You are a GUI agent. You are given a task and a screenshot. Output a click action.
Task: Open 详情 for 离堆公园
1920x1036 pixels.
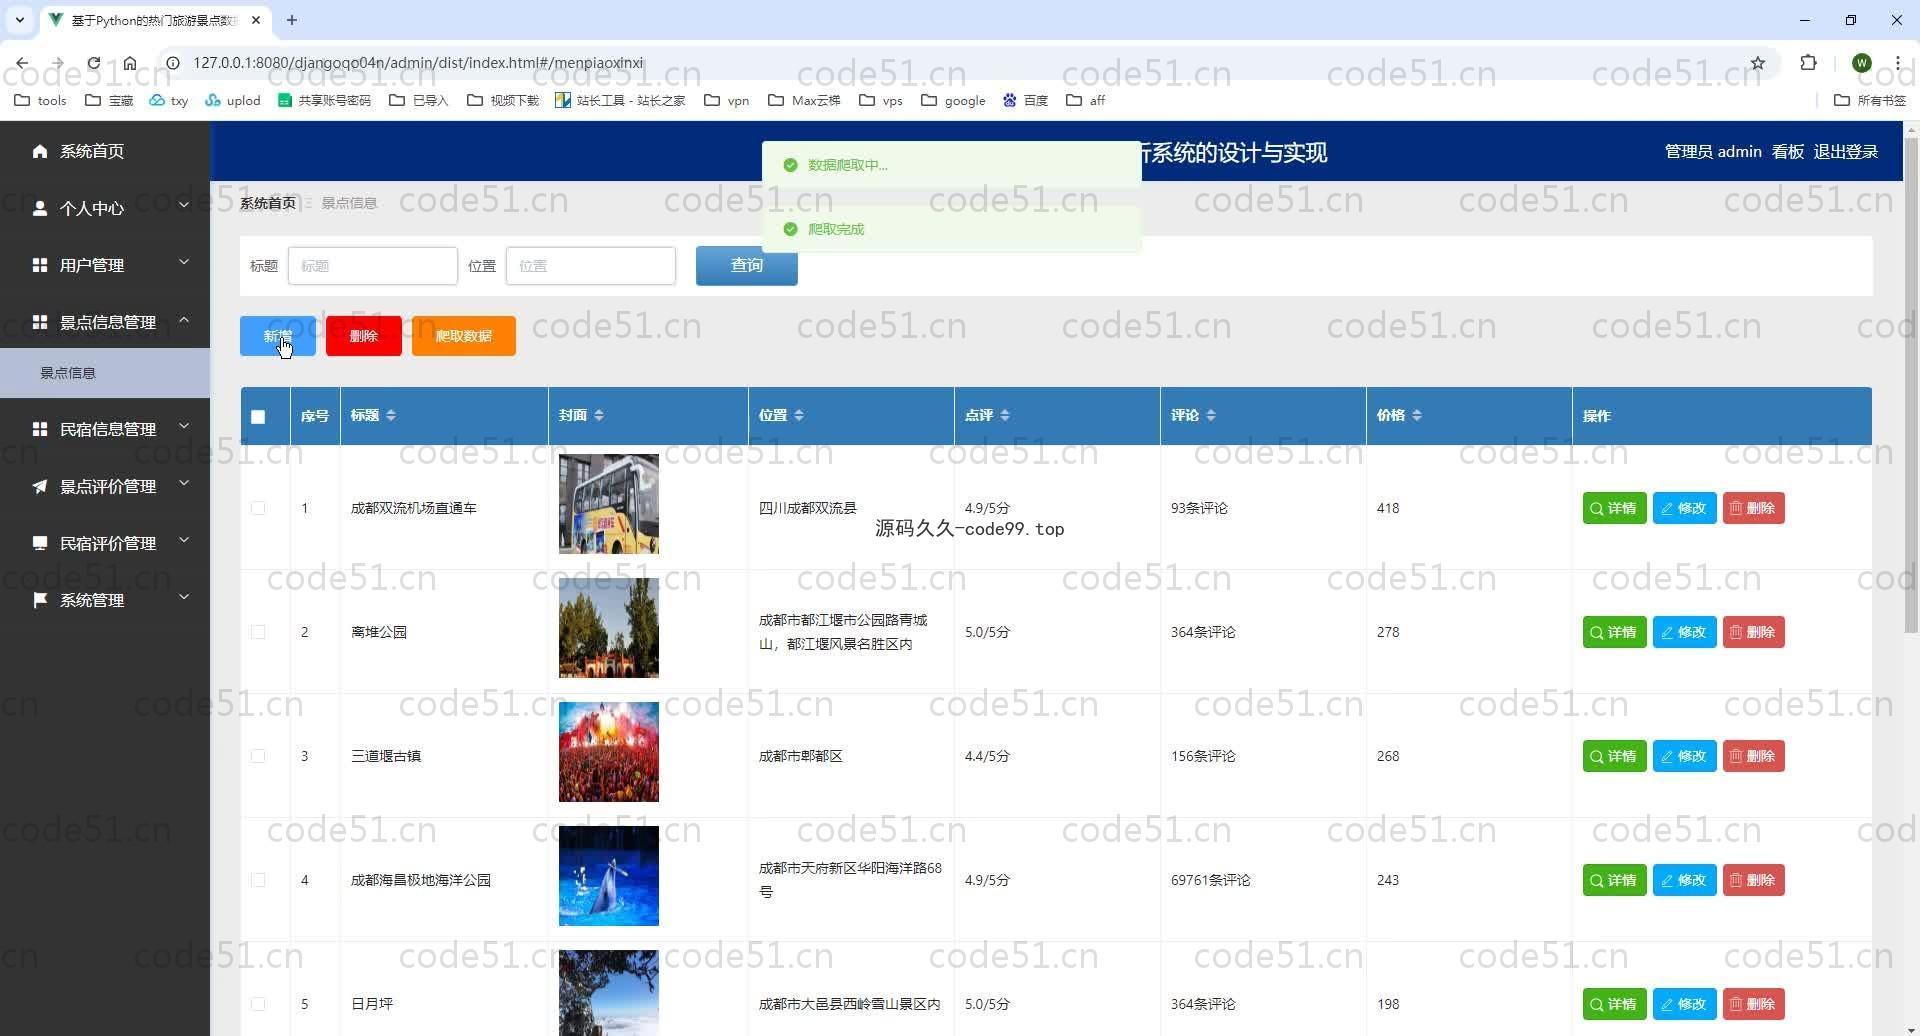[x=1614, y=632]
